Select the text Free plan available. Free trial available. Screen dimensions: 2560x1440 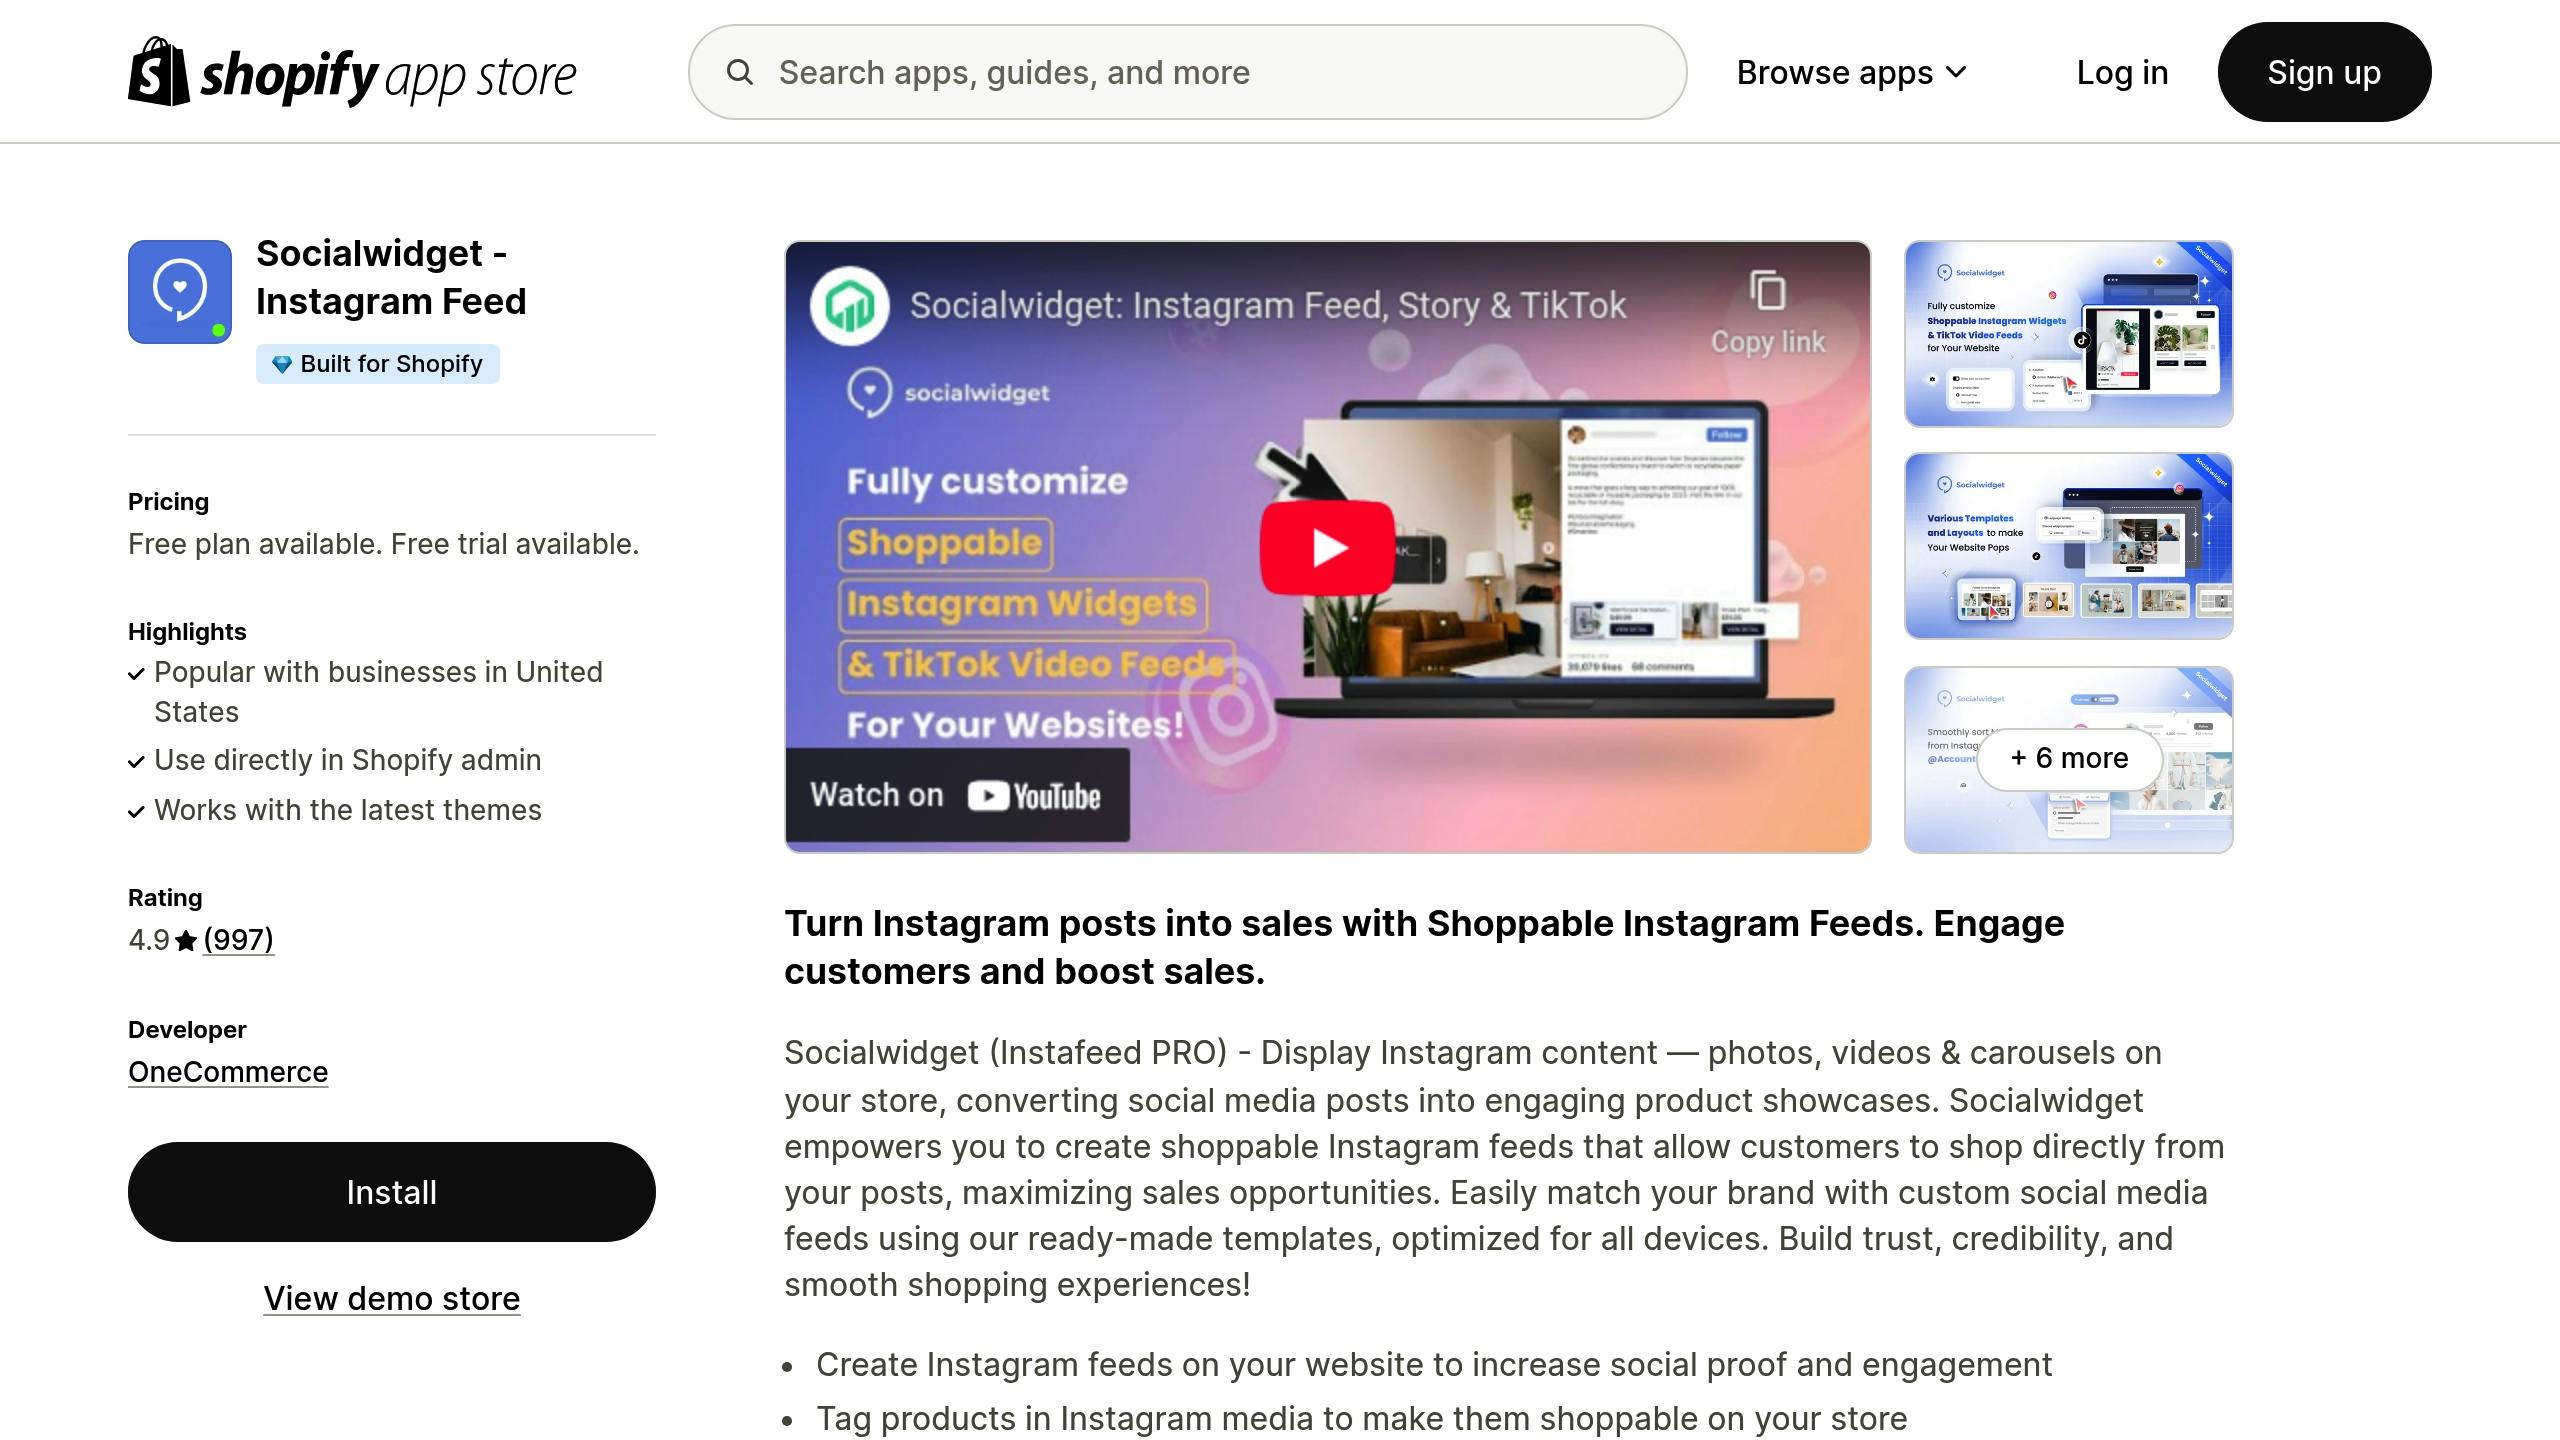tap(384, 544)
